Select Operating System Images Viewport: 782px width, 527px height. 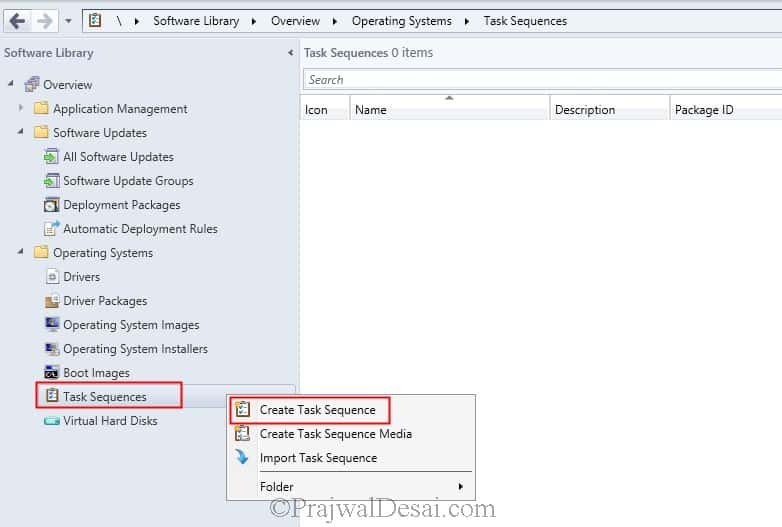click(x=131, y=325)
